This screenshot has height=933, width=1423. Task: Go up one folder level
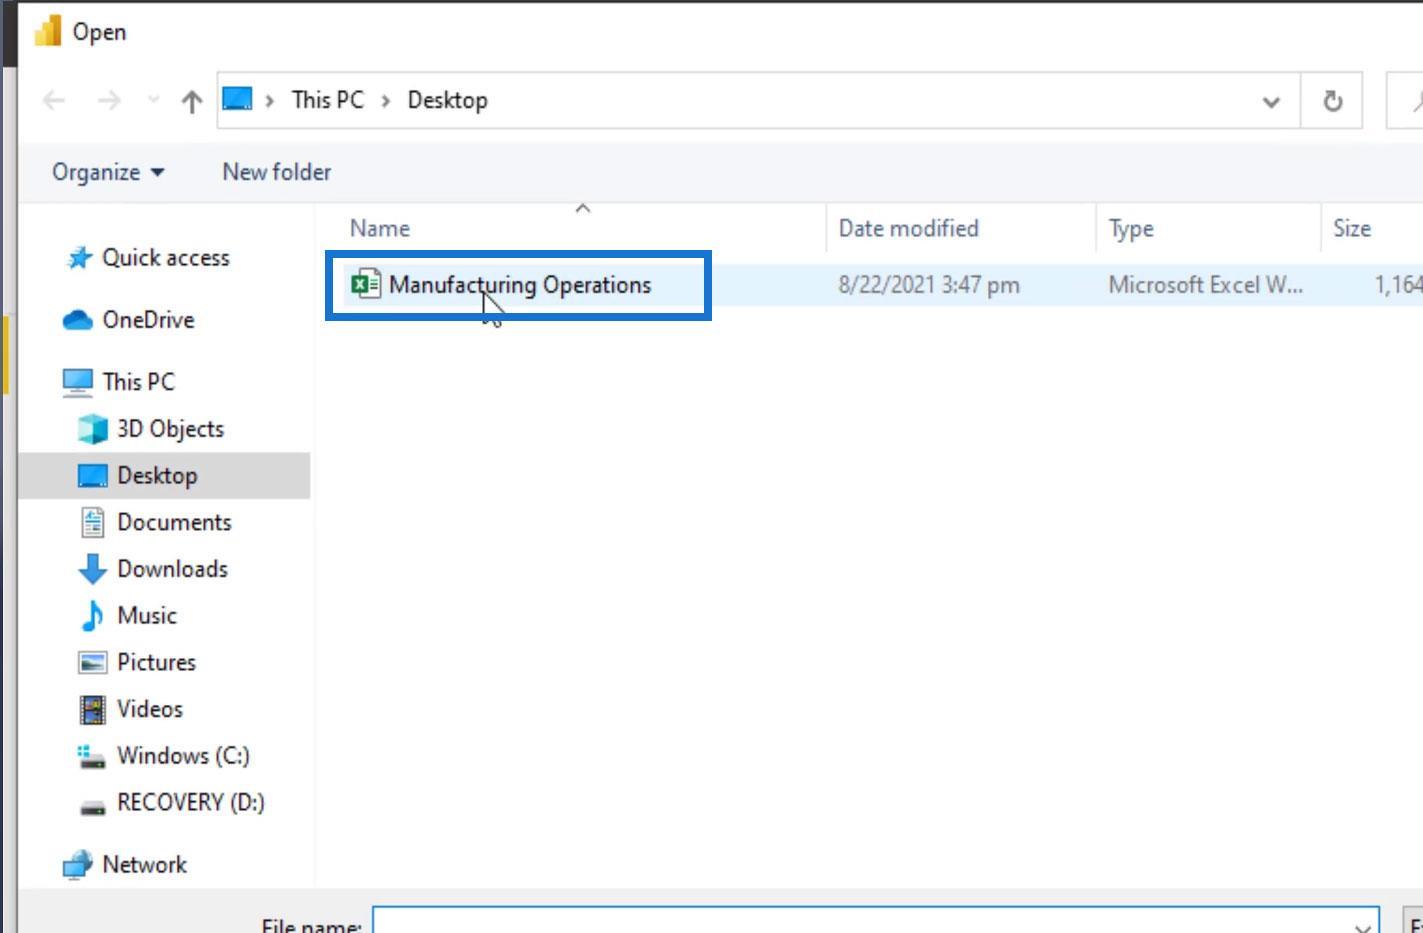click(191, 100)
